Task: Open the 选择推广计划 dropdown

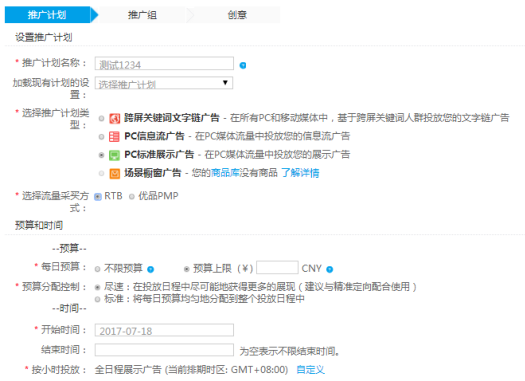Action: coord(164,83)
